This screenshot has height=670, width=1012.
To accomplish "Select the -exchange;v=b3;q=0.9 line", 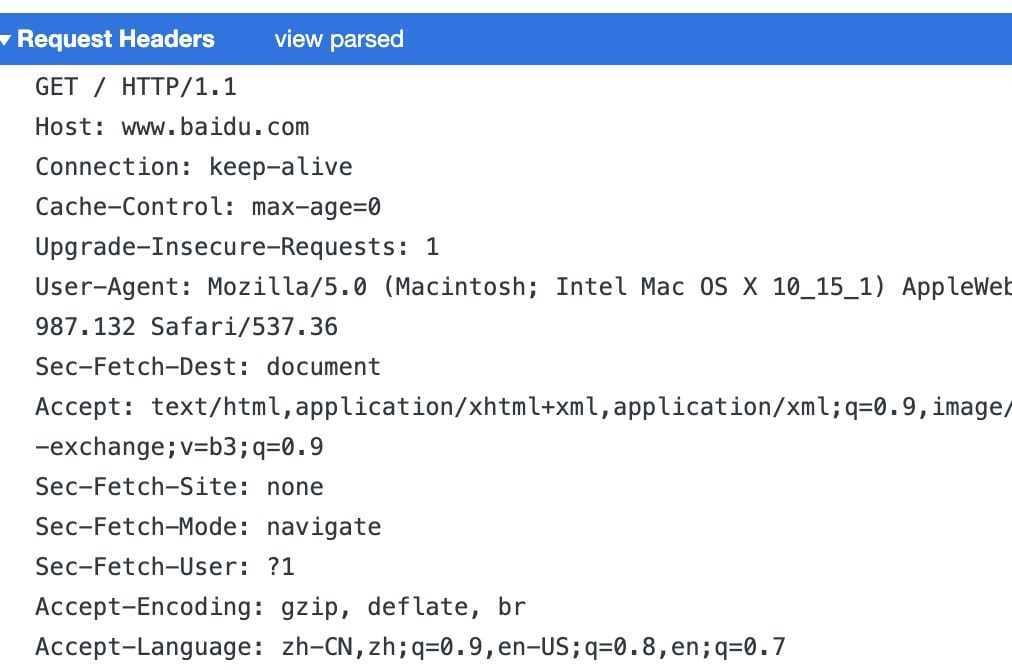I will click(x=179, y=447).
